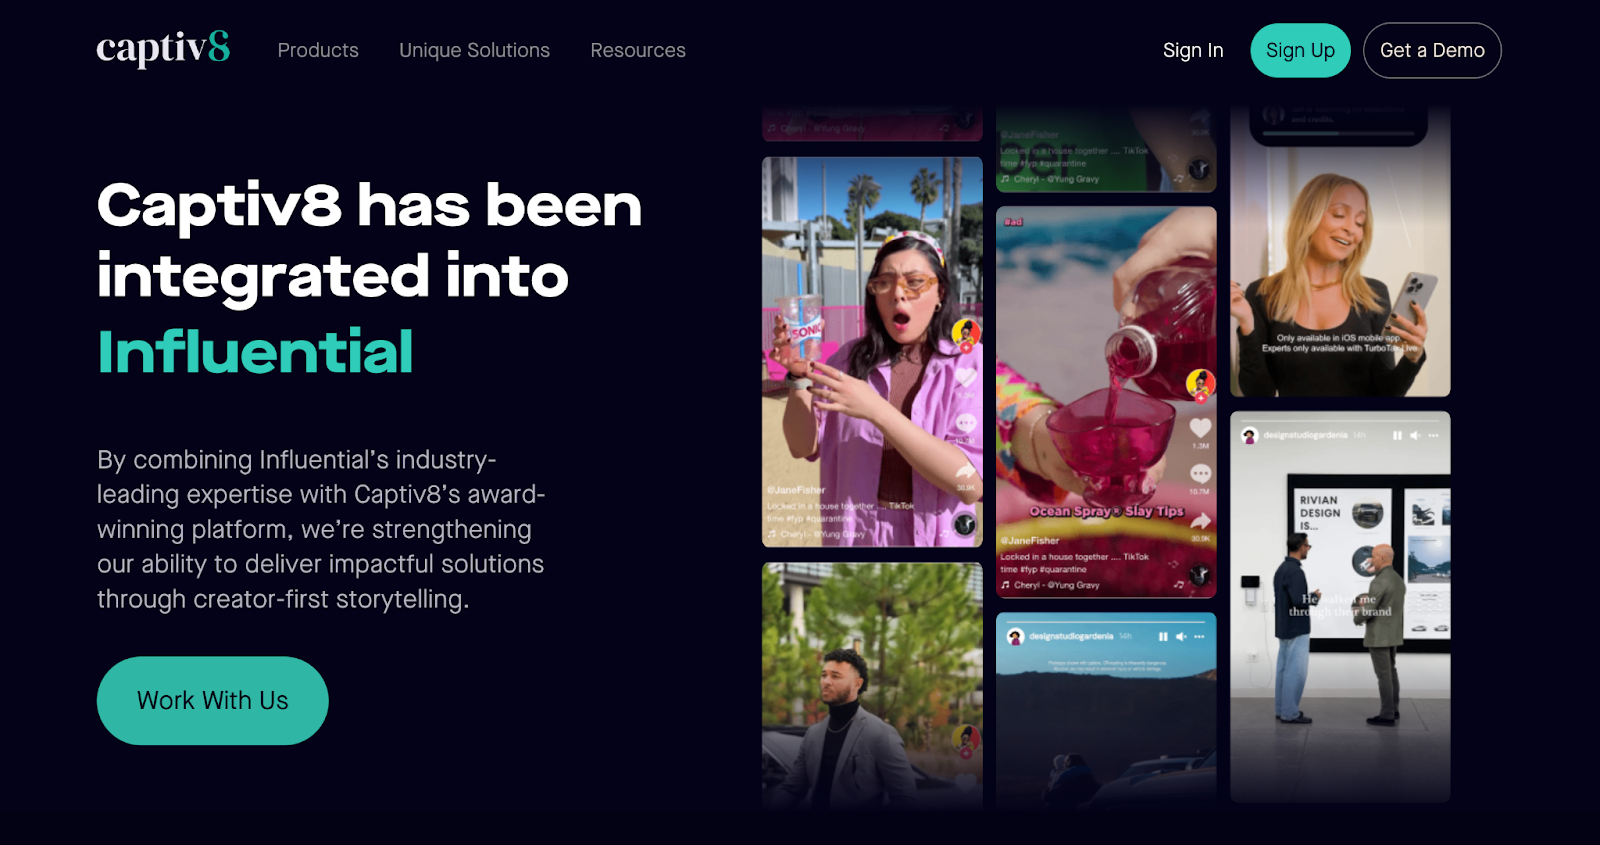Viewport: 1600px width, 845px height.
Task: Pause the landscape story below Ocean Spray
Action: tap(1163, 636)
